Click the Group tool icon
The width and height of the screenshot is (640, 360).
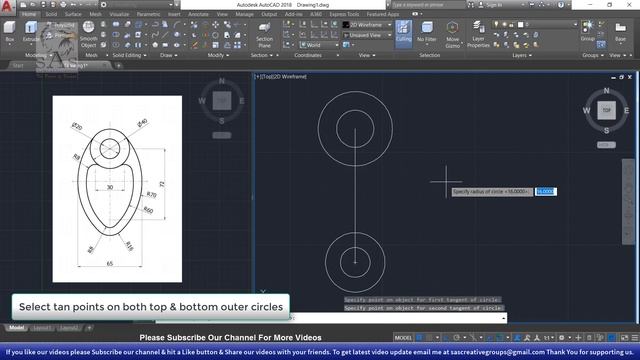coord(587,31)
